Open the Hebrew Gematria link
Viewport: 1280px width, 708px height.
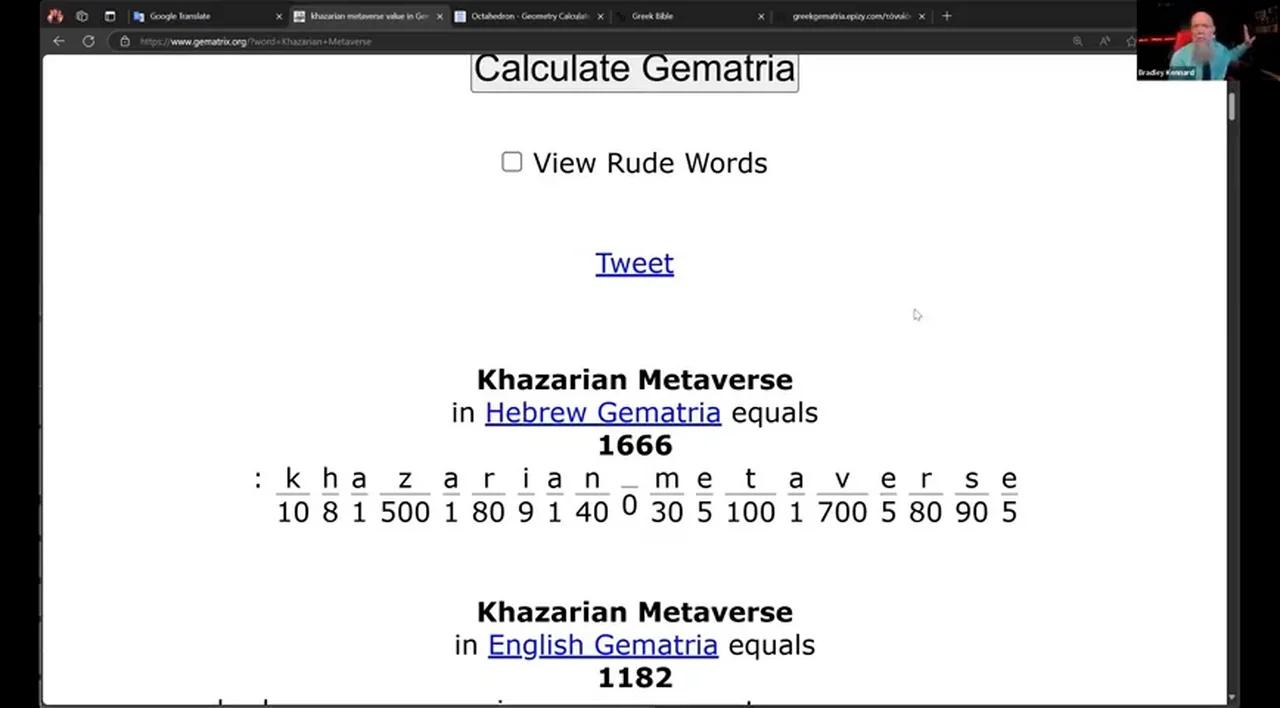point(602,412)
